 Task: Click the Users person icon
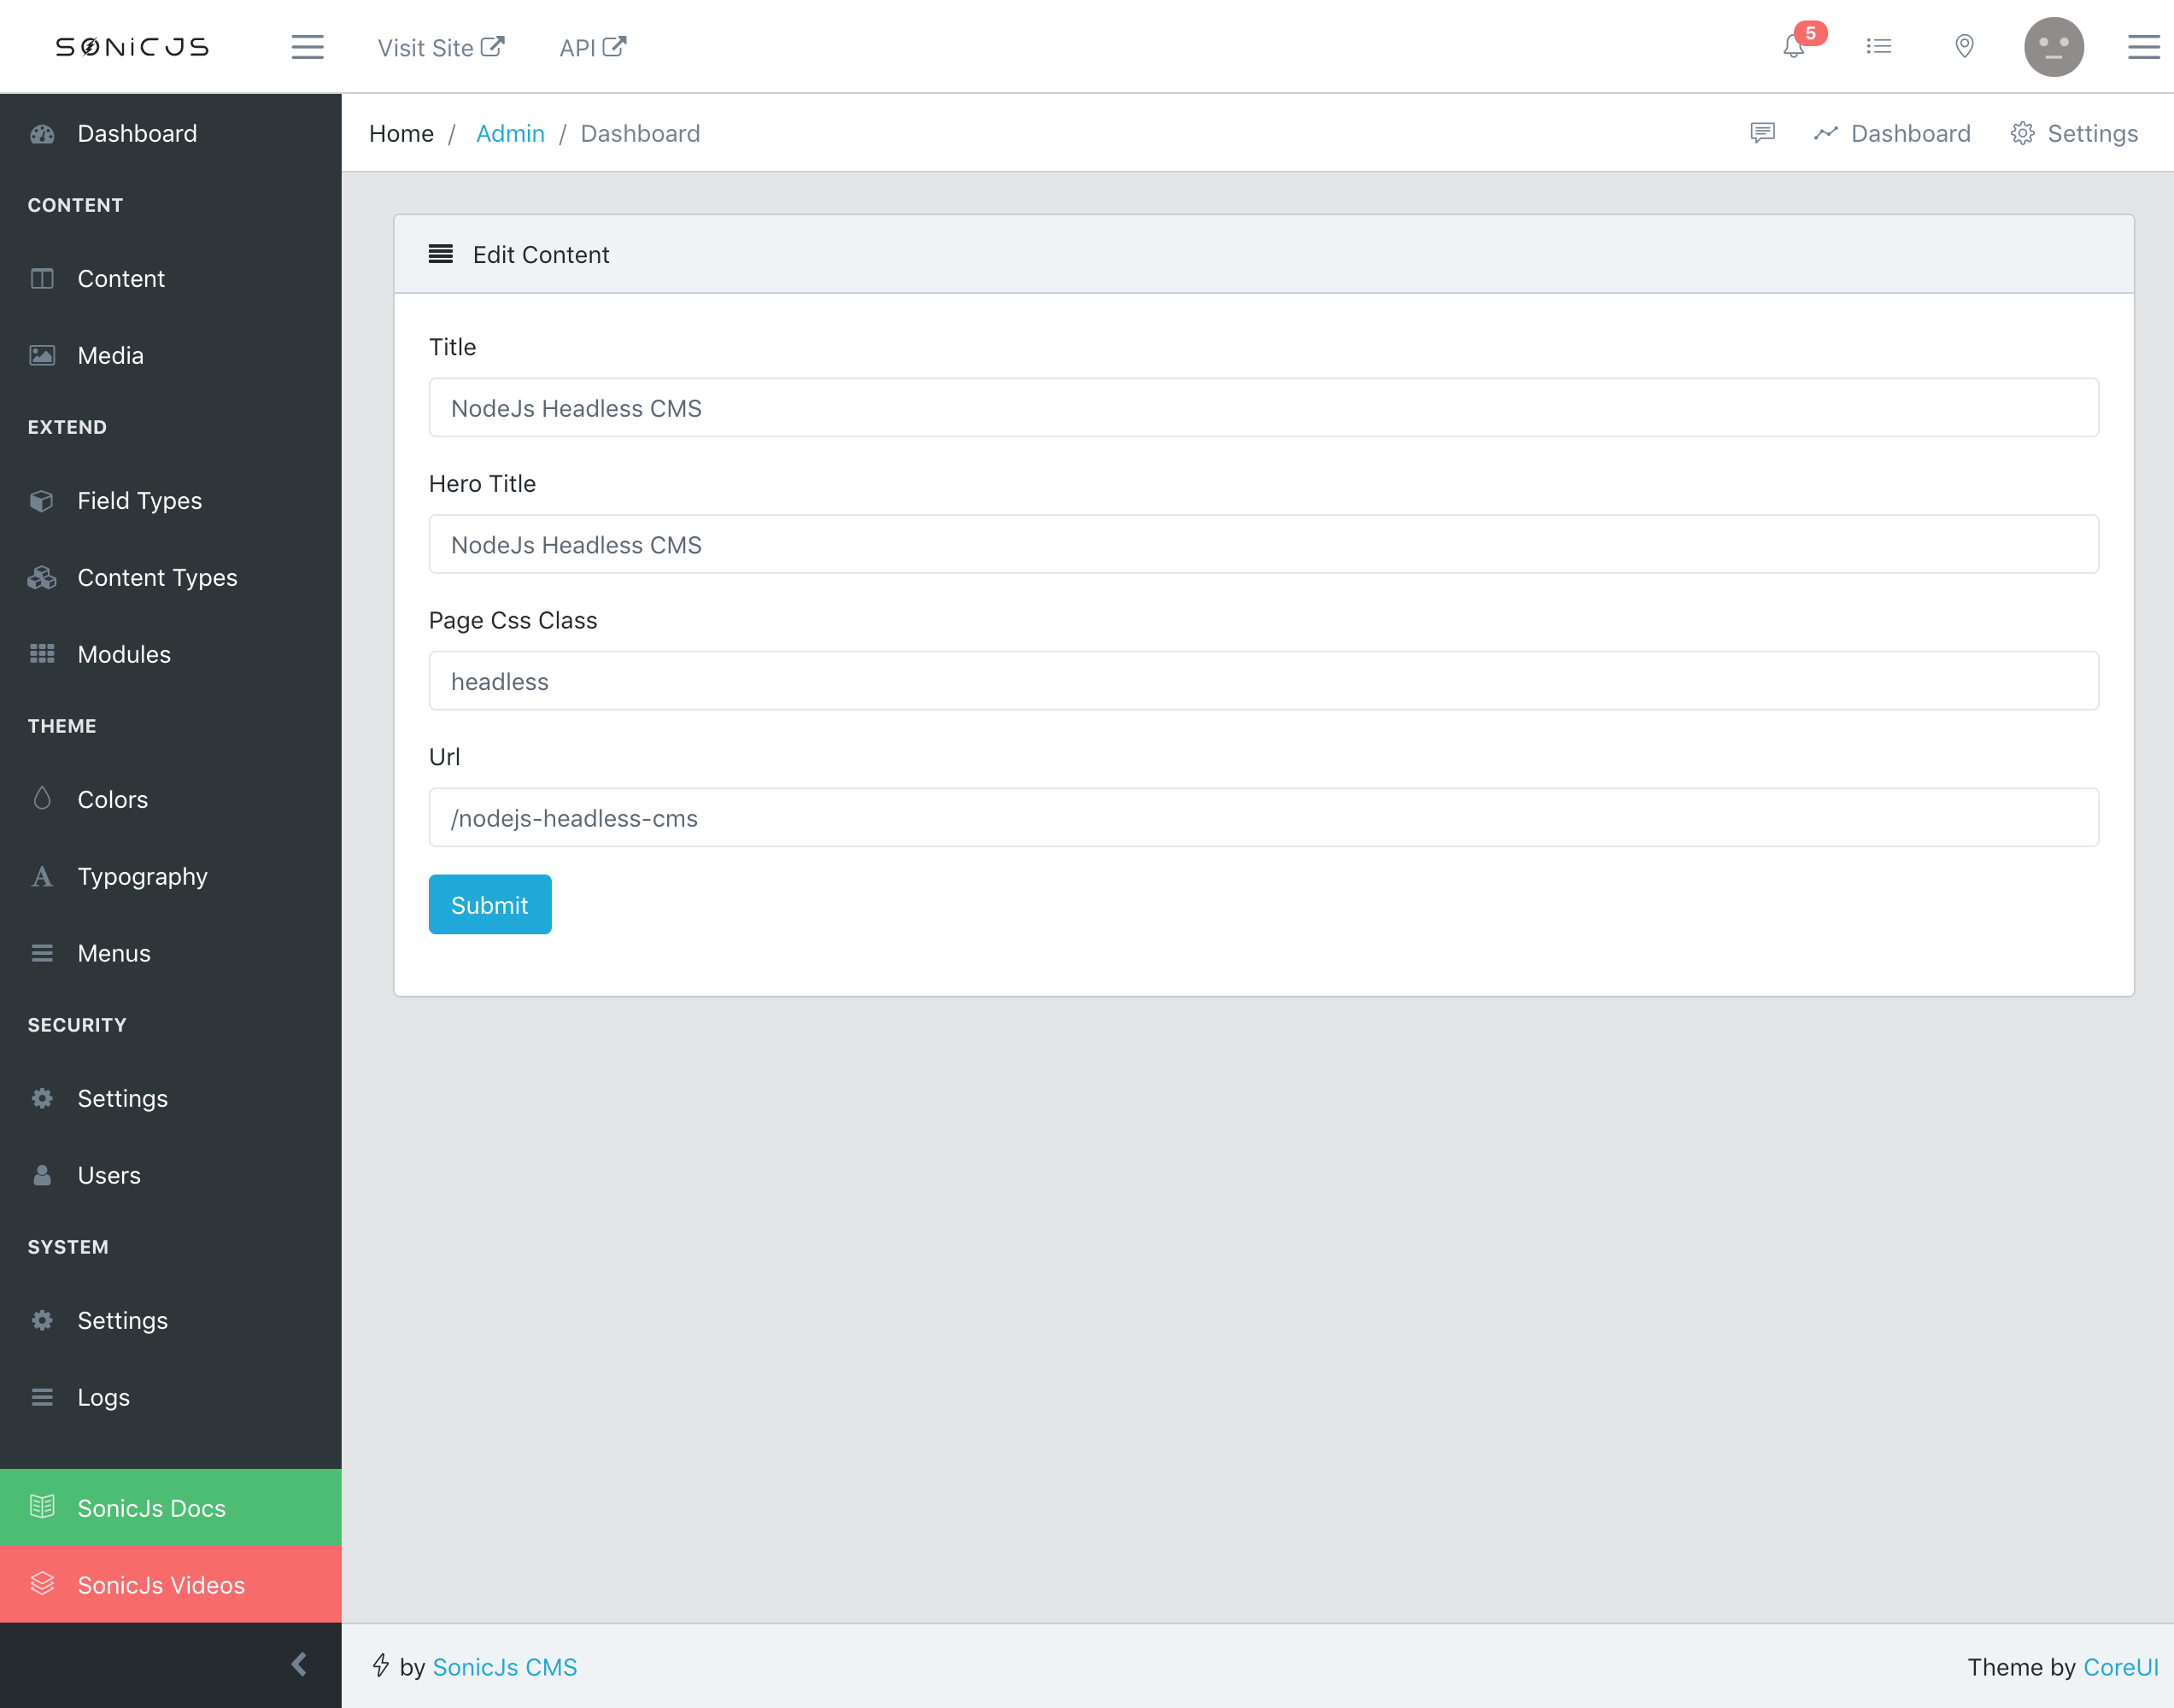(42, 1175)
